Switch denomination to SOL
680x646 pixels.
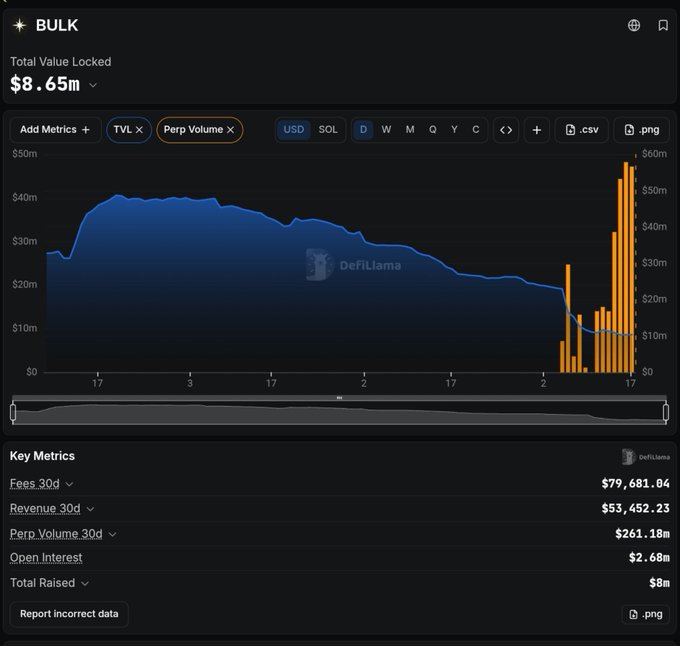328,130
